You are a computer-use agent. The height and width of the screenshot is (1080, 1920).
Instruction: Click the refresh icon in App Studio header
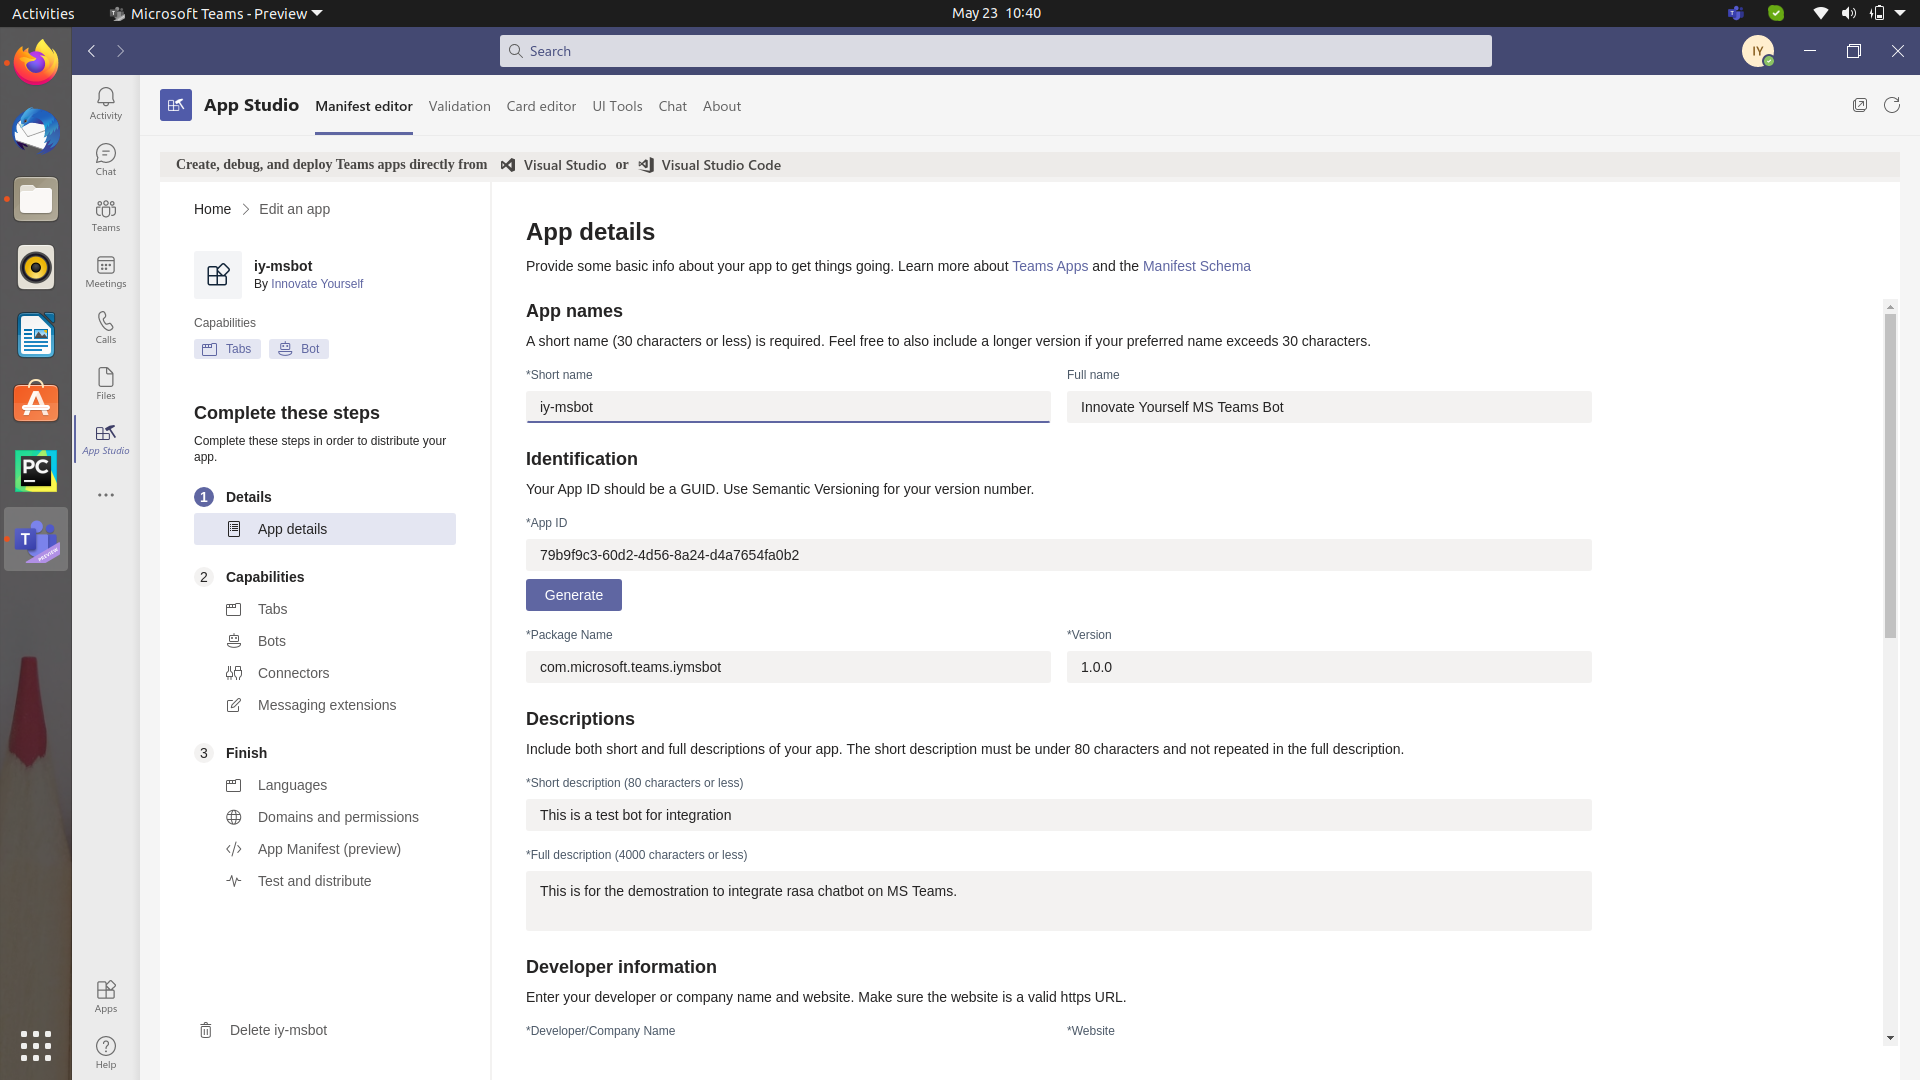pyautogui.click(x=1892, y=105)
